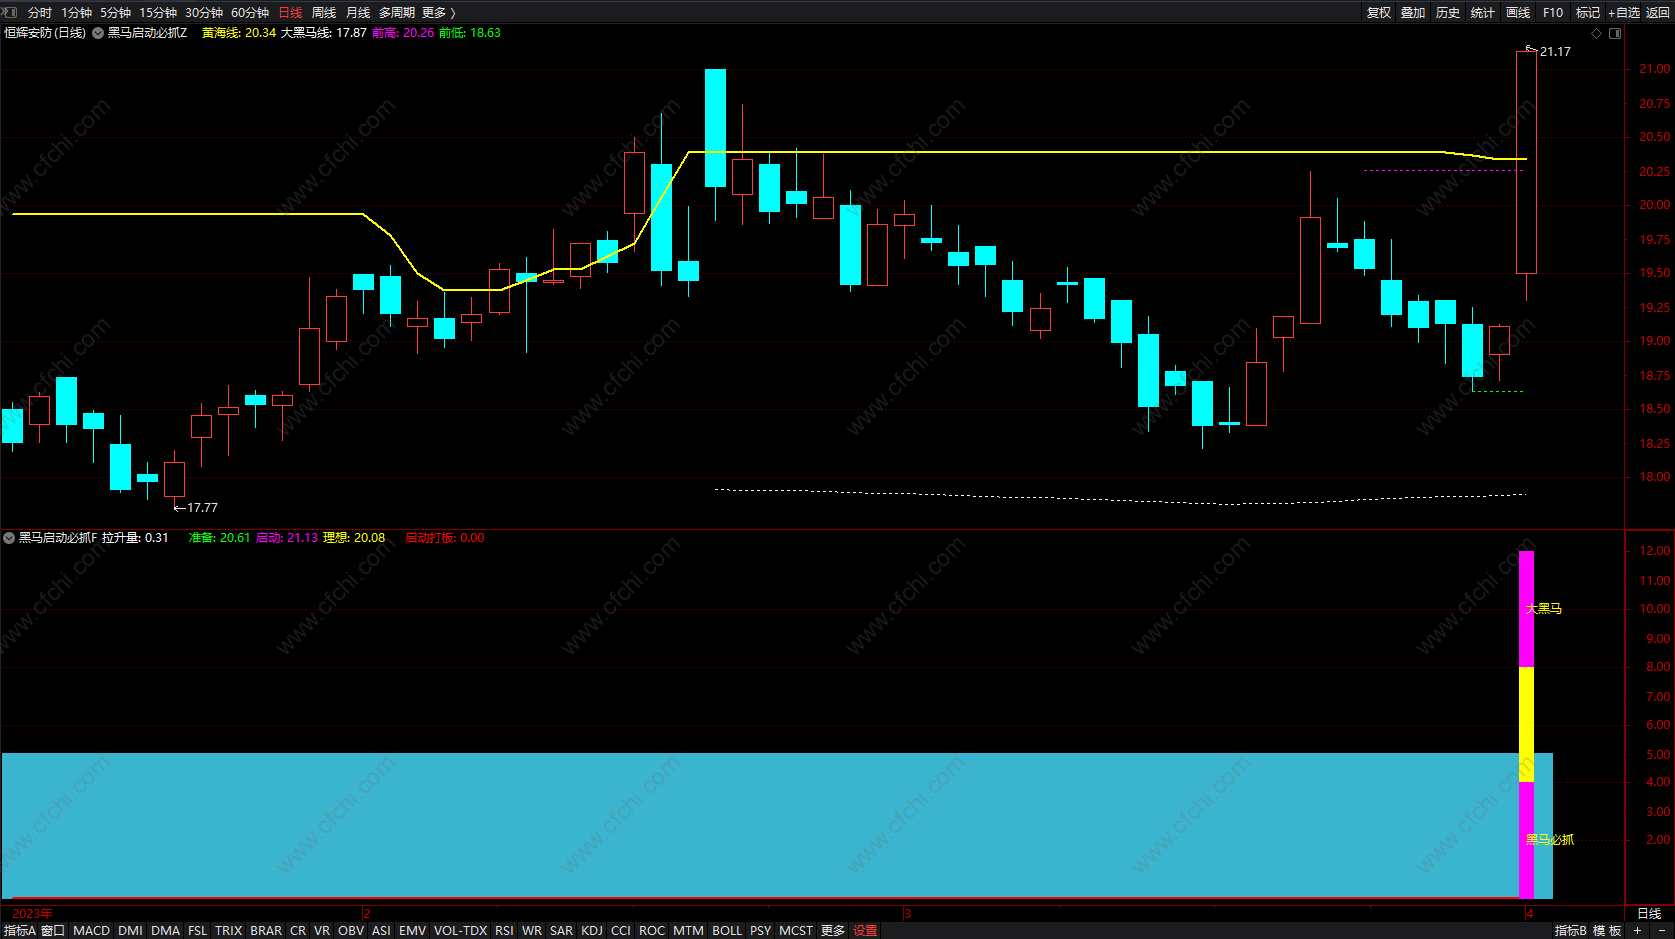Switch sub-chart to WR indicator
Image resolution: width=1675 pixels, height=939 pixels.
pos(532,930)
